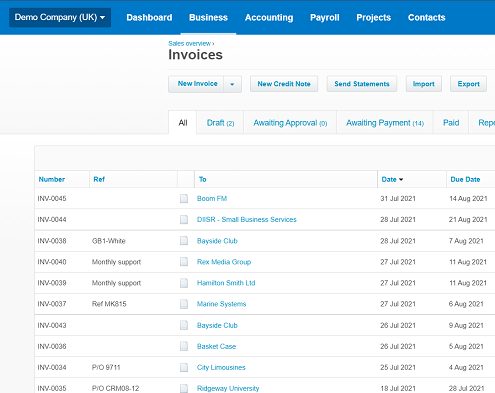The height and width of the screenshot is (393, 495).
Task: Click the 31 Jul 2021 date cell
Action: coord(398,199)
